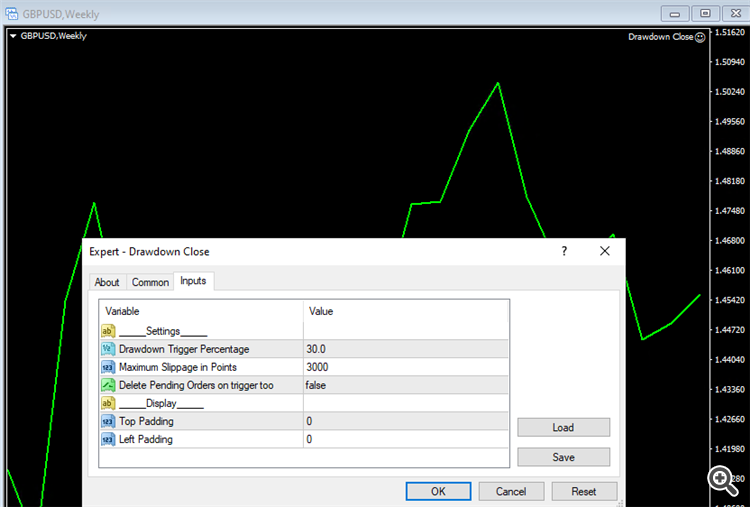Click the Display string-type icon
The height and width of the screenshot is (507, 750).
(108, 403)
